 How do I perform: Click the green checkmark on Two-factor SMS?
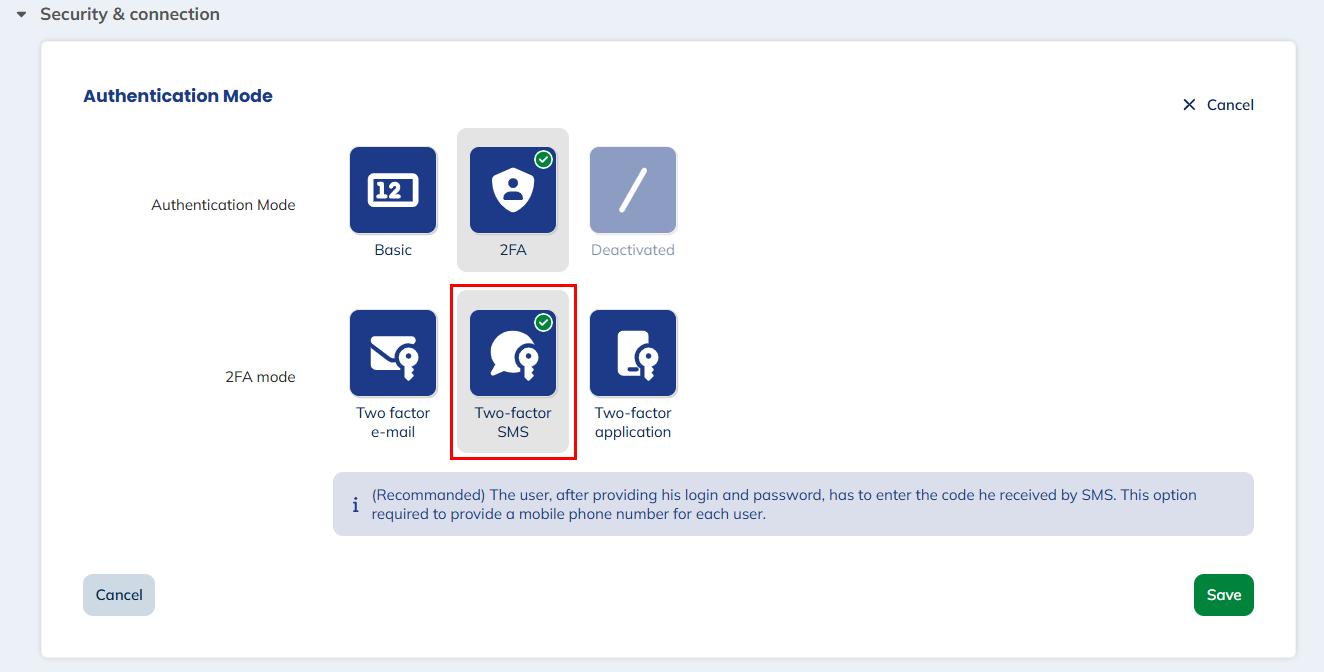(543, 322)
